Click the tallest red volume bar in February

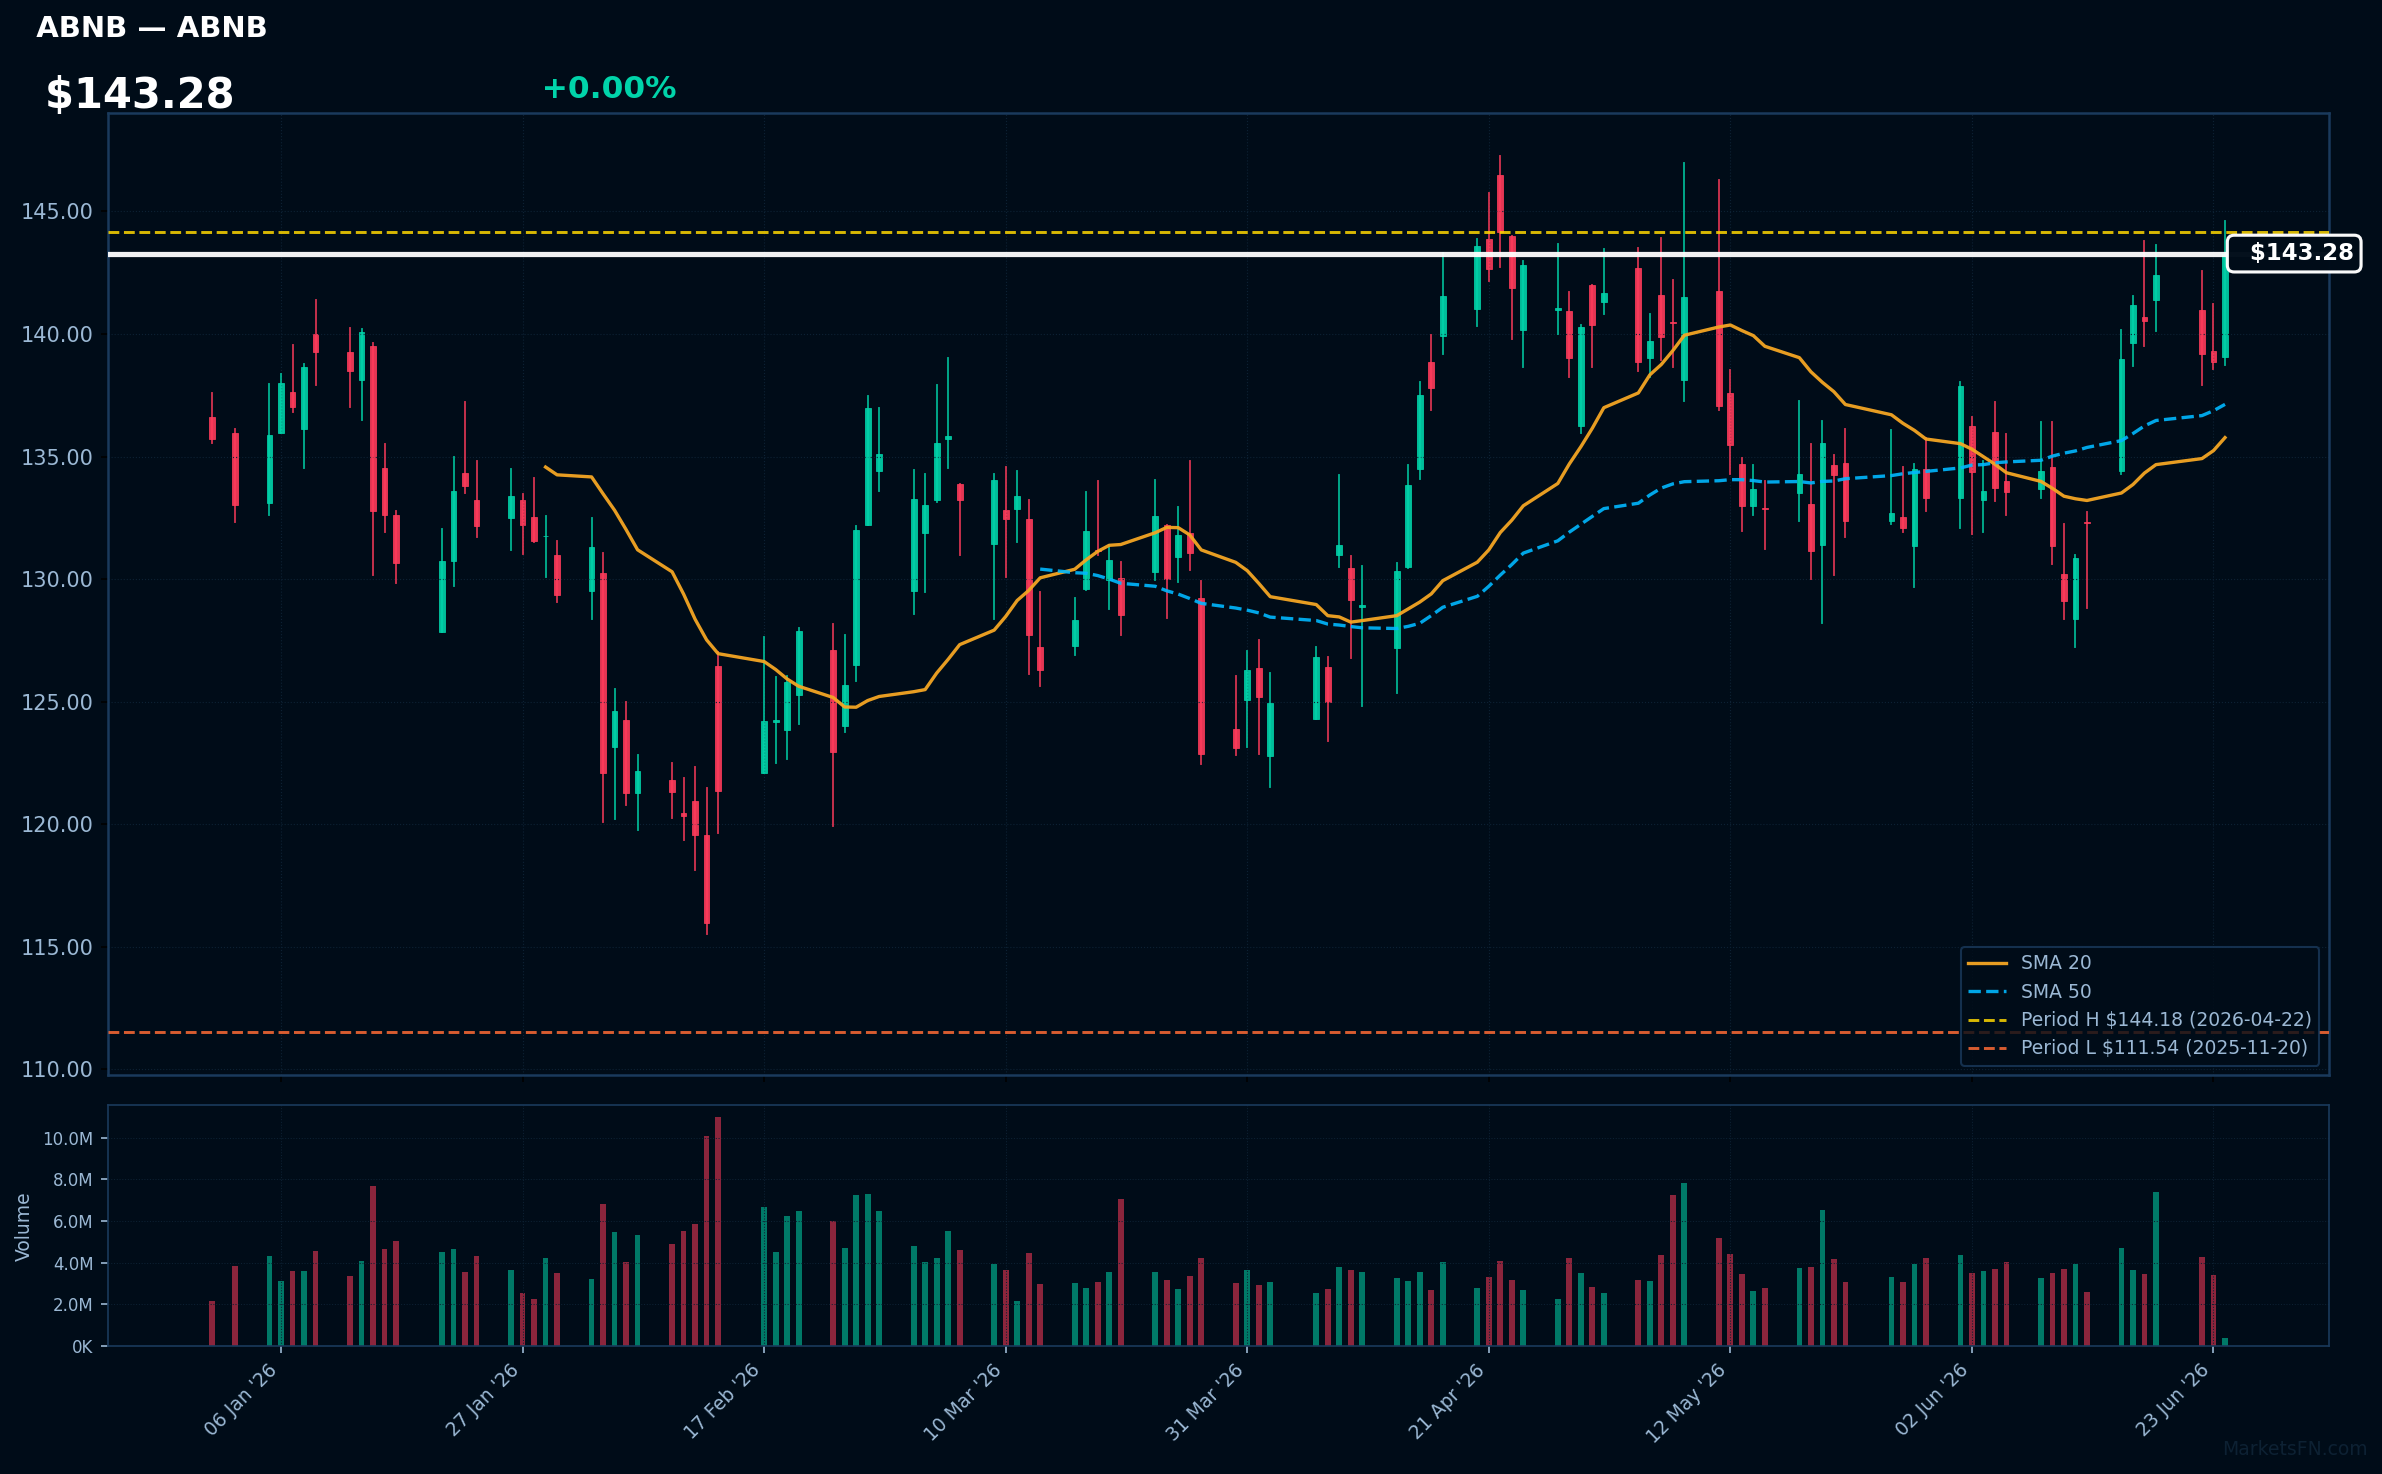(x=718, y=1232)
